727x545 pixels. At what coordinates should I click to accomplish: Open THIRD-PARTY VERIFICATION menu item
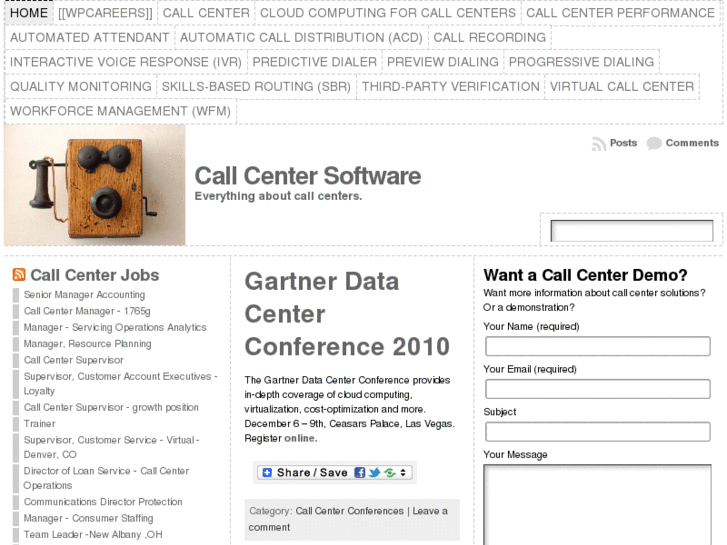(451, 87)
